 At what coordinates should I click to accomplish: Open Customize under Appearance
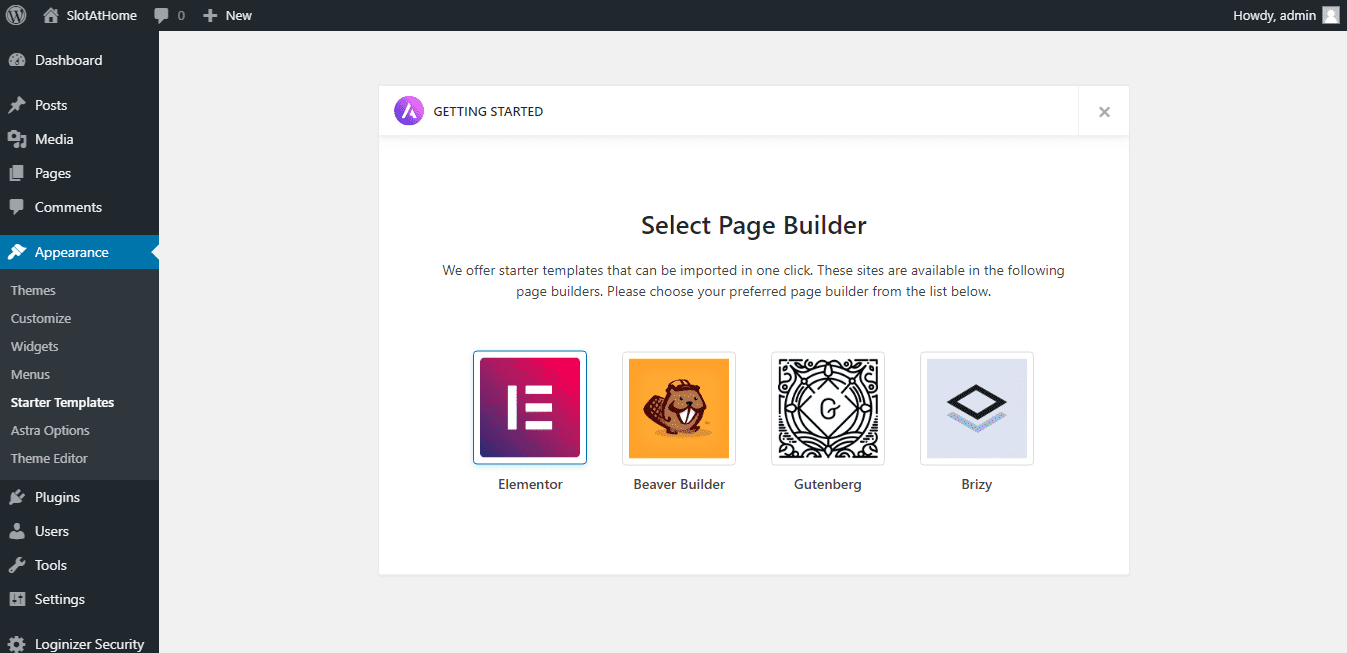click(x=41, y=318)
